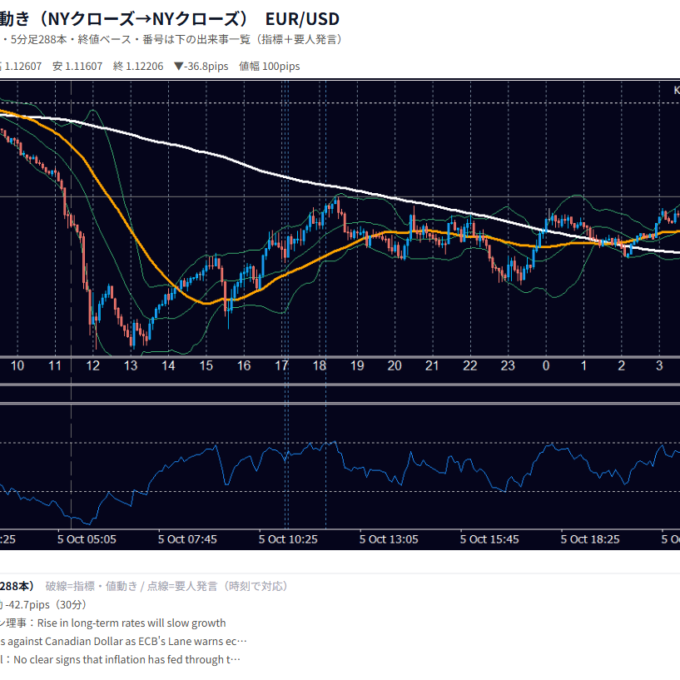The height and width of the screenshot is (680, 680).
Task: Click hour label 19 on chart axis
Action: (x=357, y=366)
